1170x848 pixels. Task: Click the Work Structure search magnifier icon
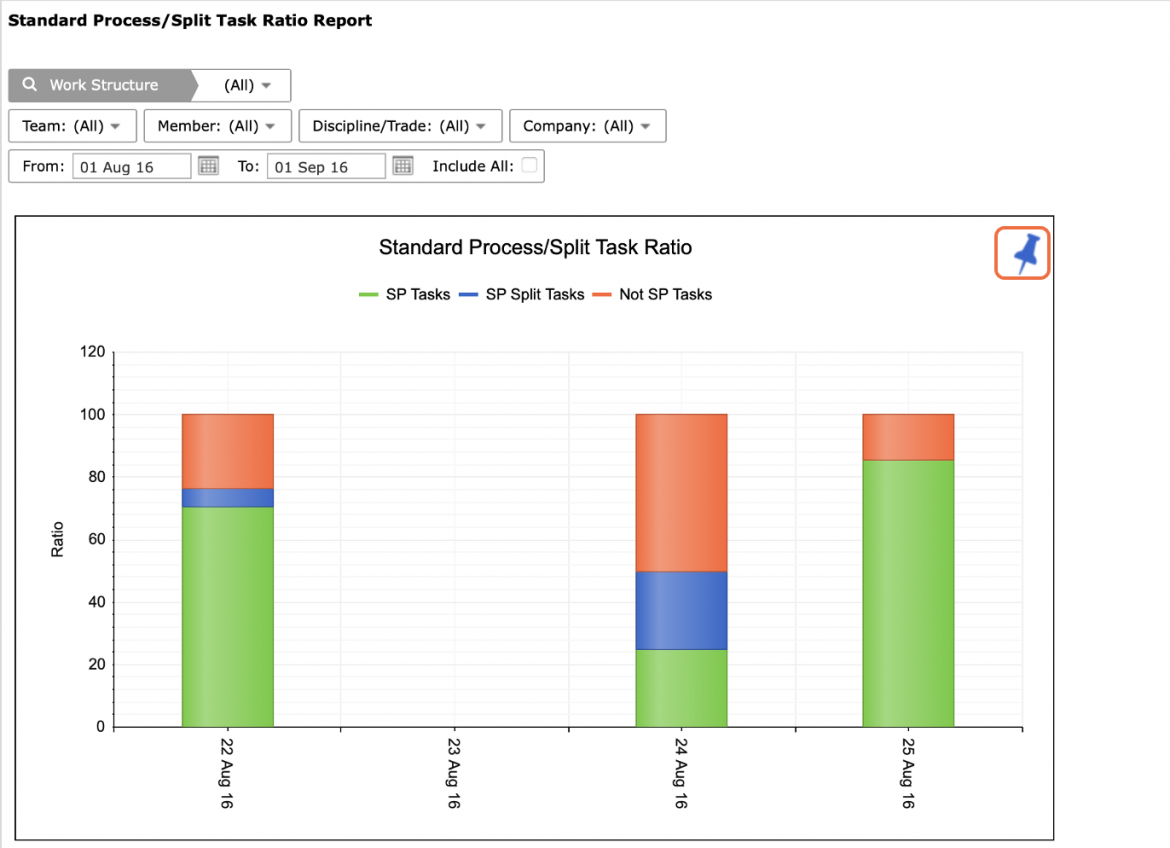[30, 84]
